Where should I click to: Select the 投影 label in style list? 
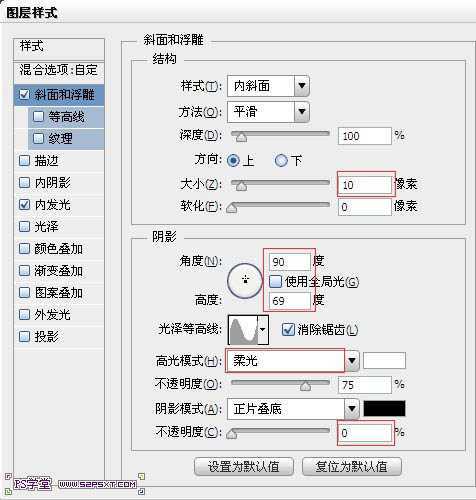pyautogui.click(x=46, y=337)
